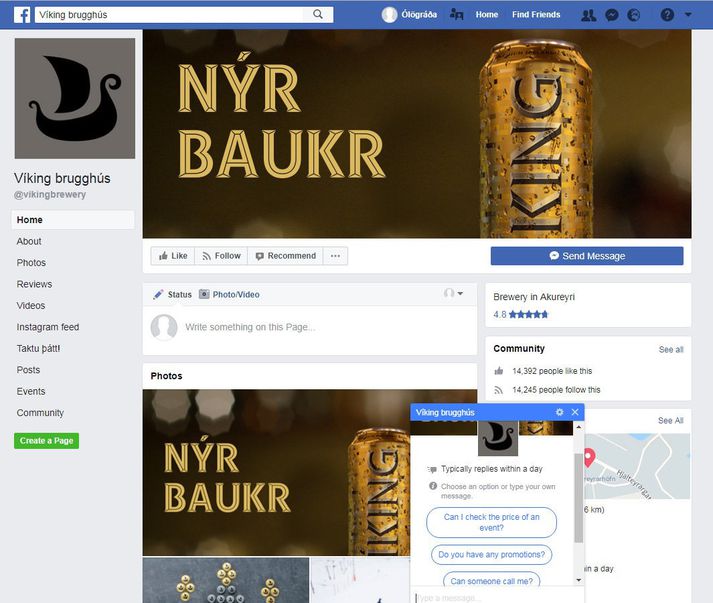Image resolution: width=713 pixels, height=603 pixels.
Task: Open Instagram feed section
Action: click(48, 327)
